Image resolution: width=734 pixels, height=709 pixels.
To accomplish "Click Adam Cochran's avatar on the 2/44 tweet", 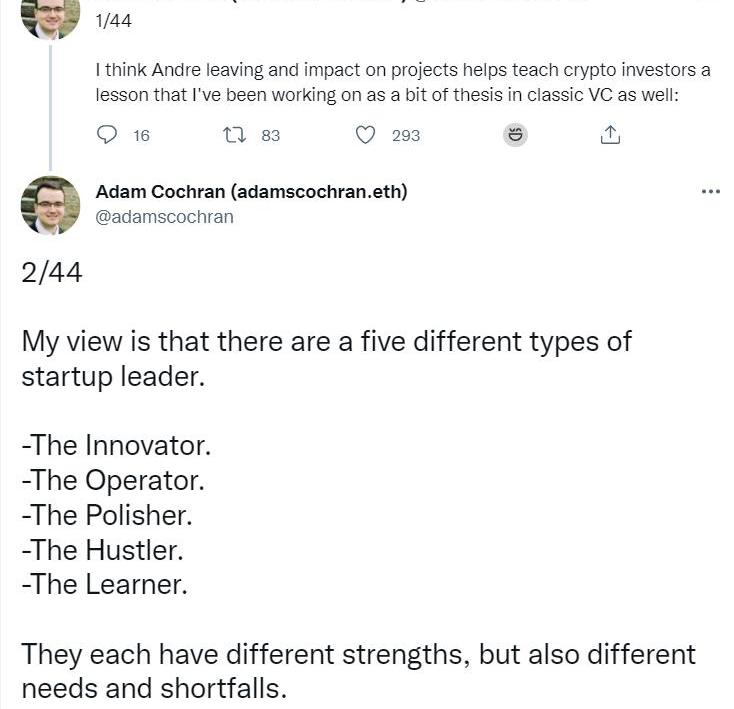I will (x=51, y=205).
